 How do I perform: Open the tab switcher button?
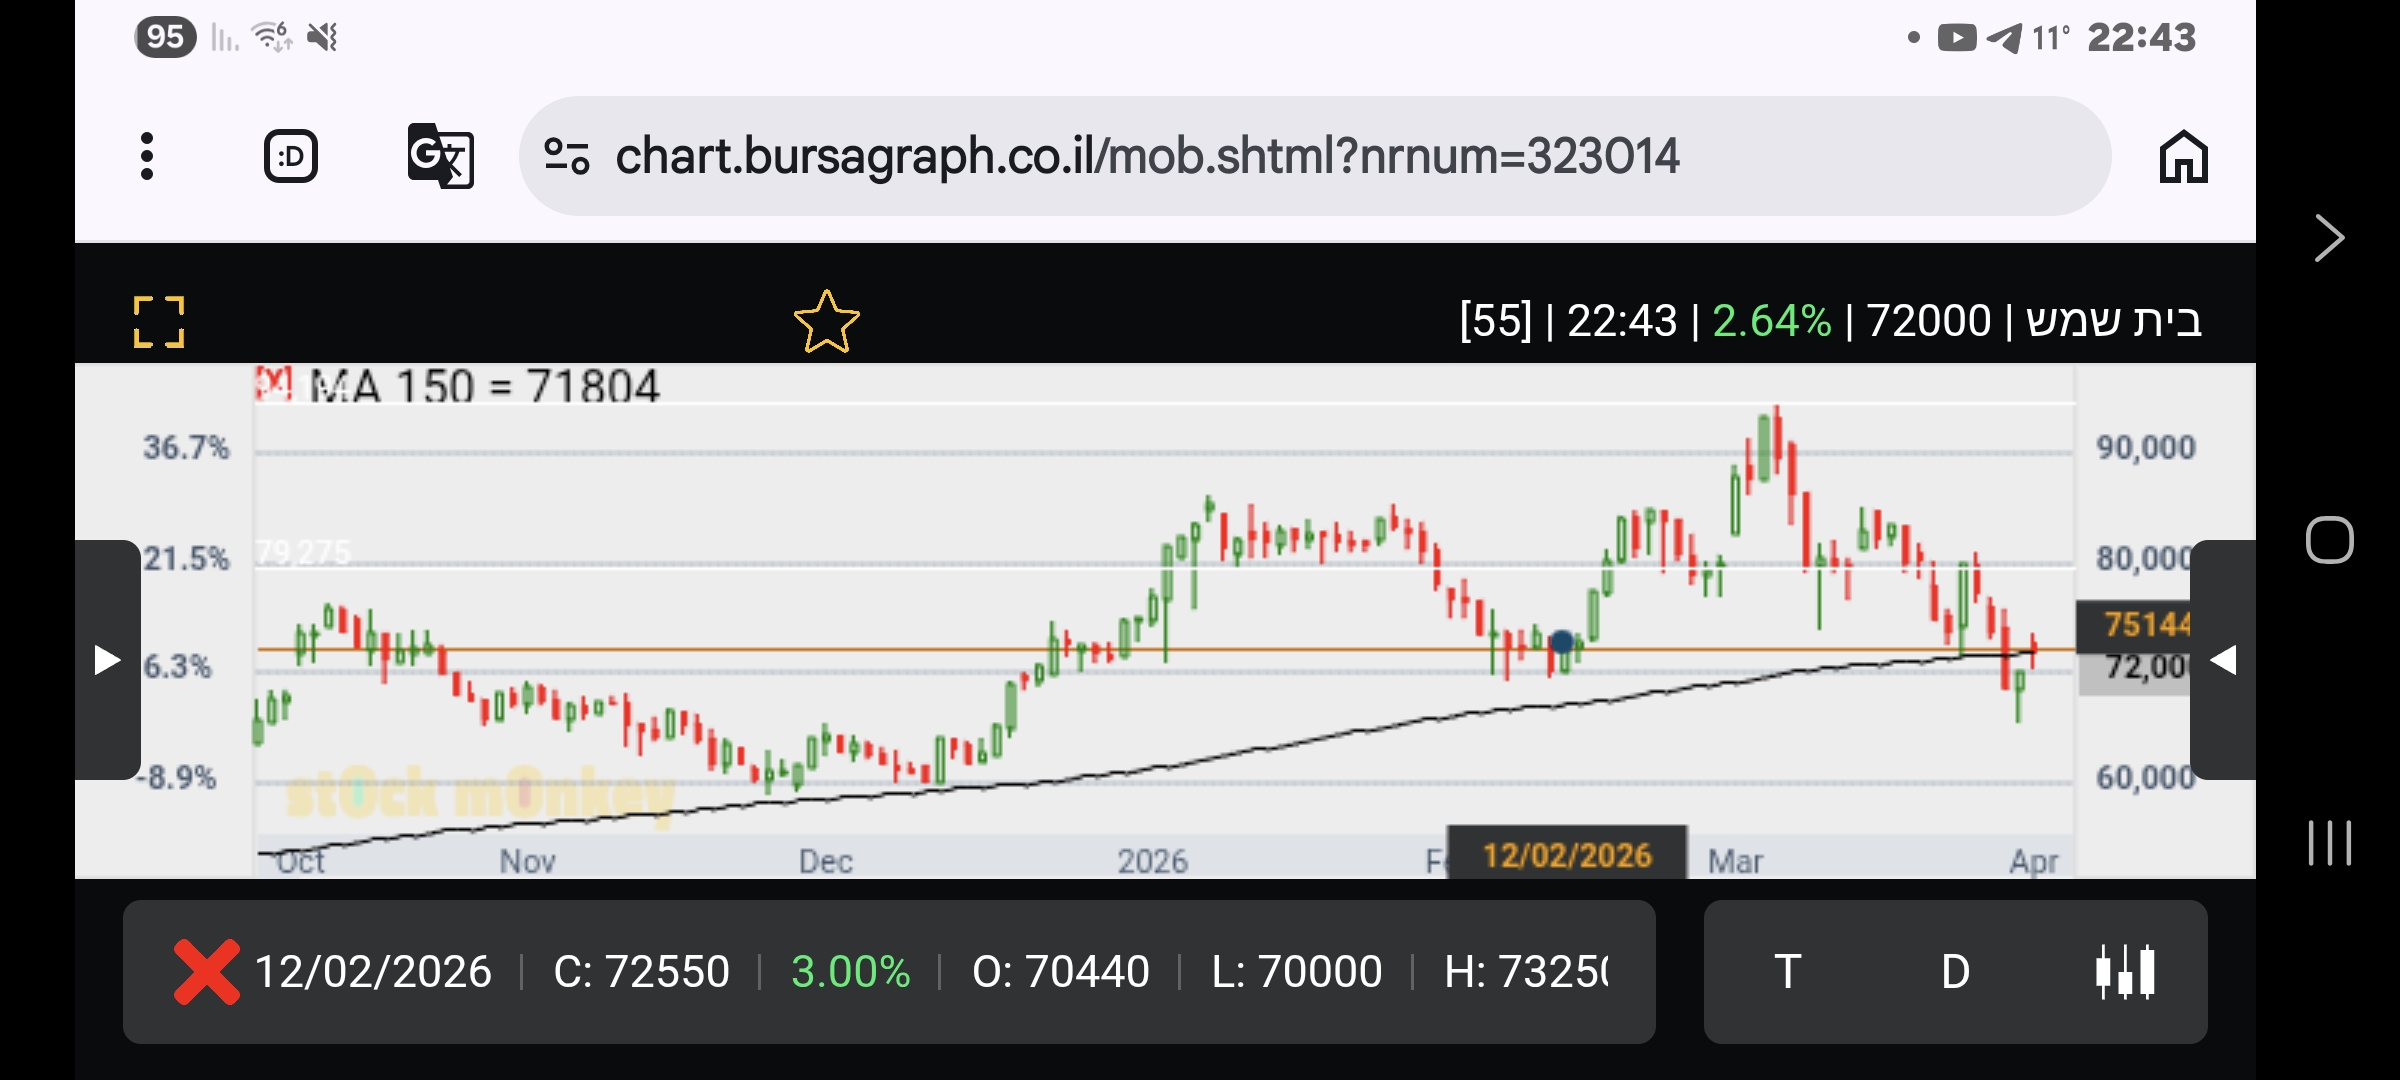tap(291, 156)
